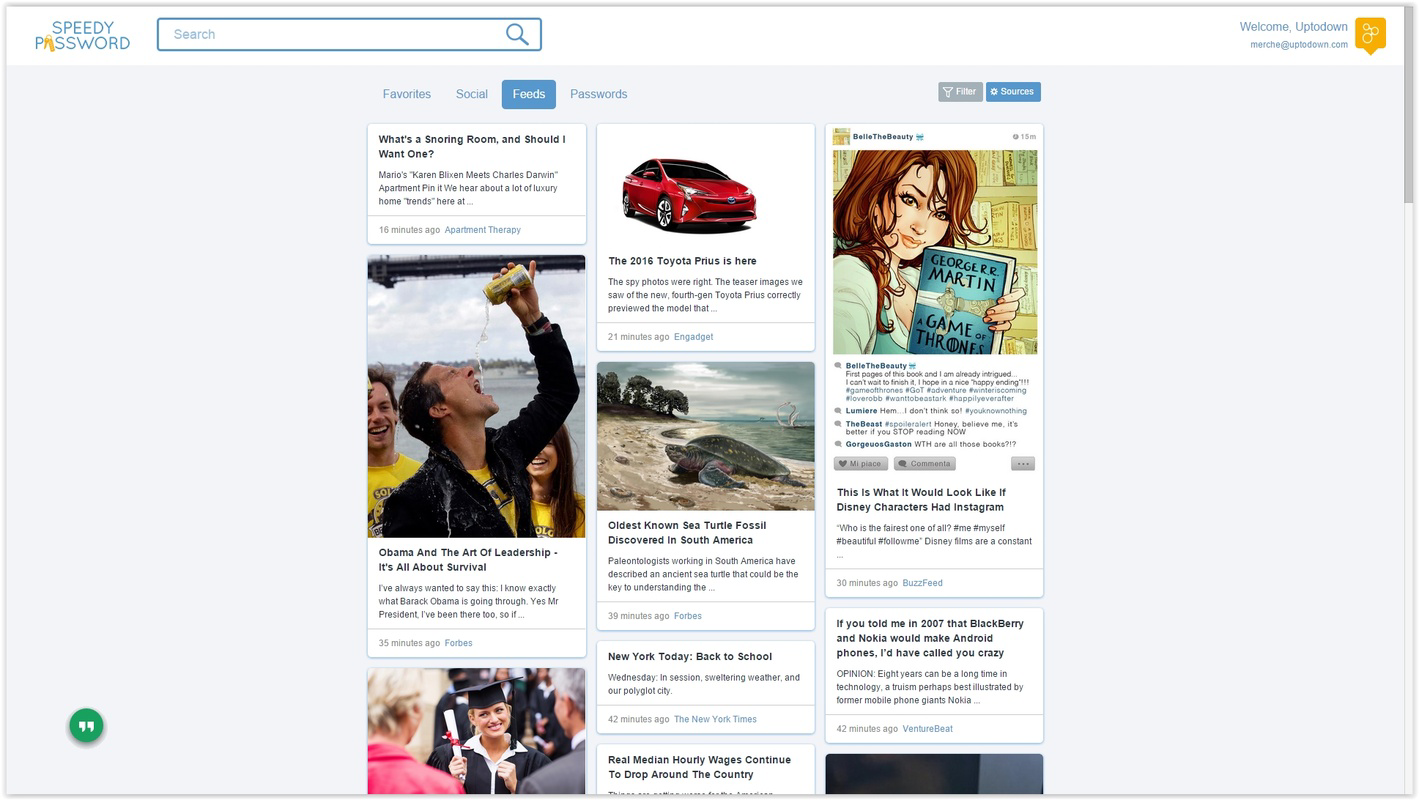Open the yellow user account badge
1419x800 pixels.
click(1370, 35)
